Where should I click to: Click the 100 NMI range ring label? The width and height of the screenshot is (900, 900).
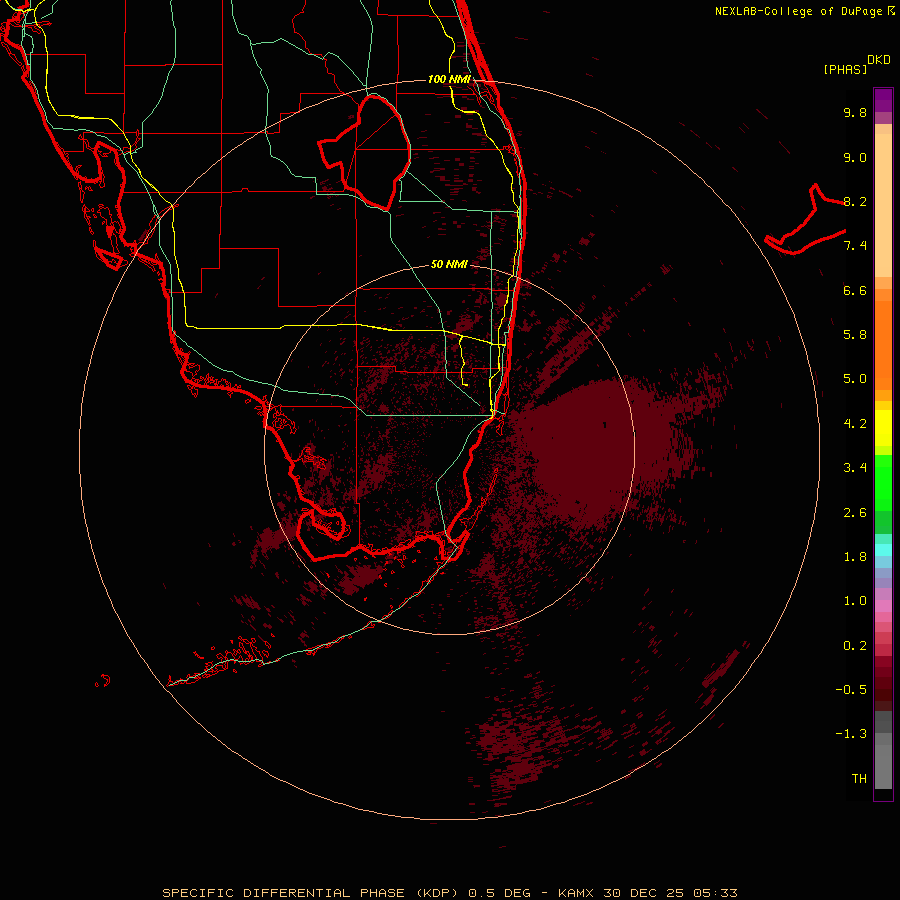pyautogui.click(x=449, y=79)
